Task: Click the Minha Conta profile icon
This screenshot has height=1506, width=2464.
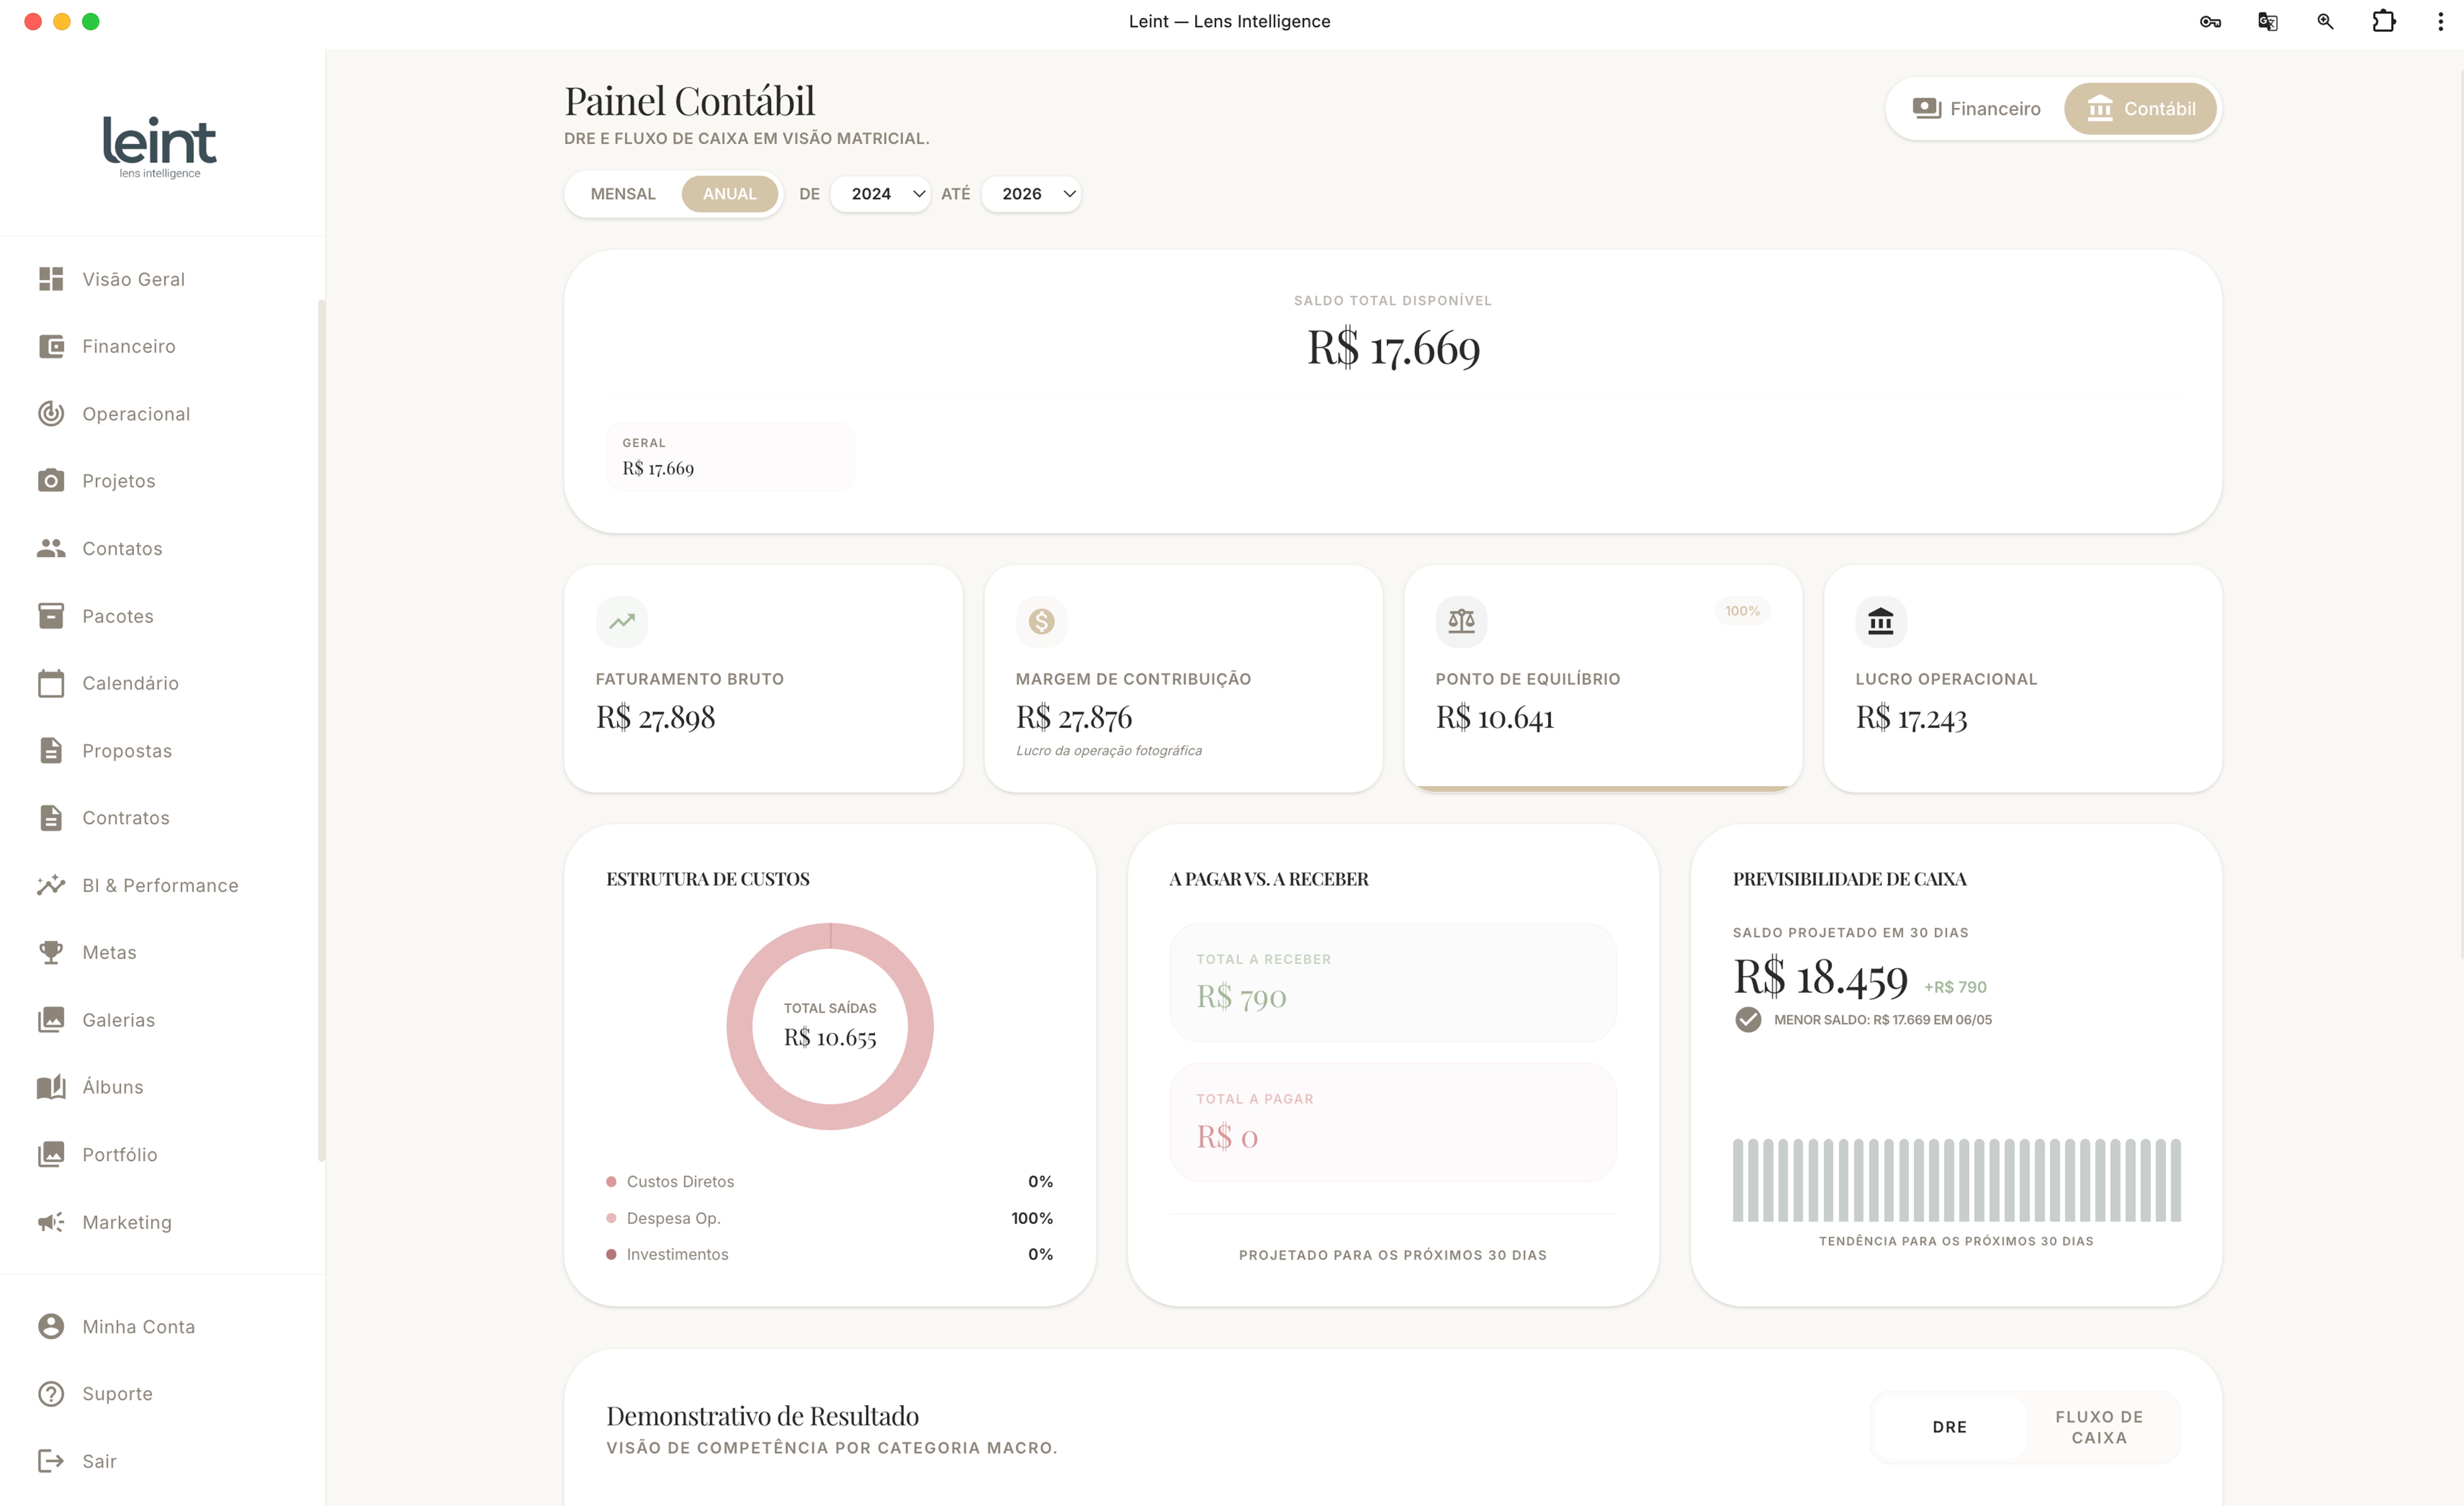Action: (x=51, y=1326)
